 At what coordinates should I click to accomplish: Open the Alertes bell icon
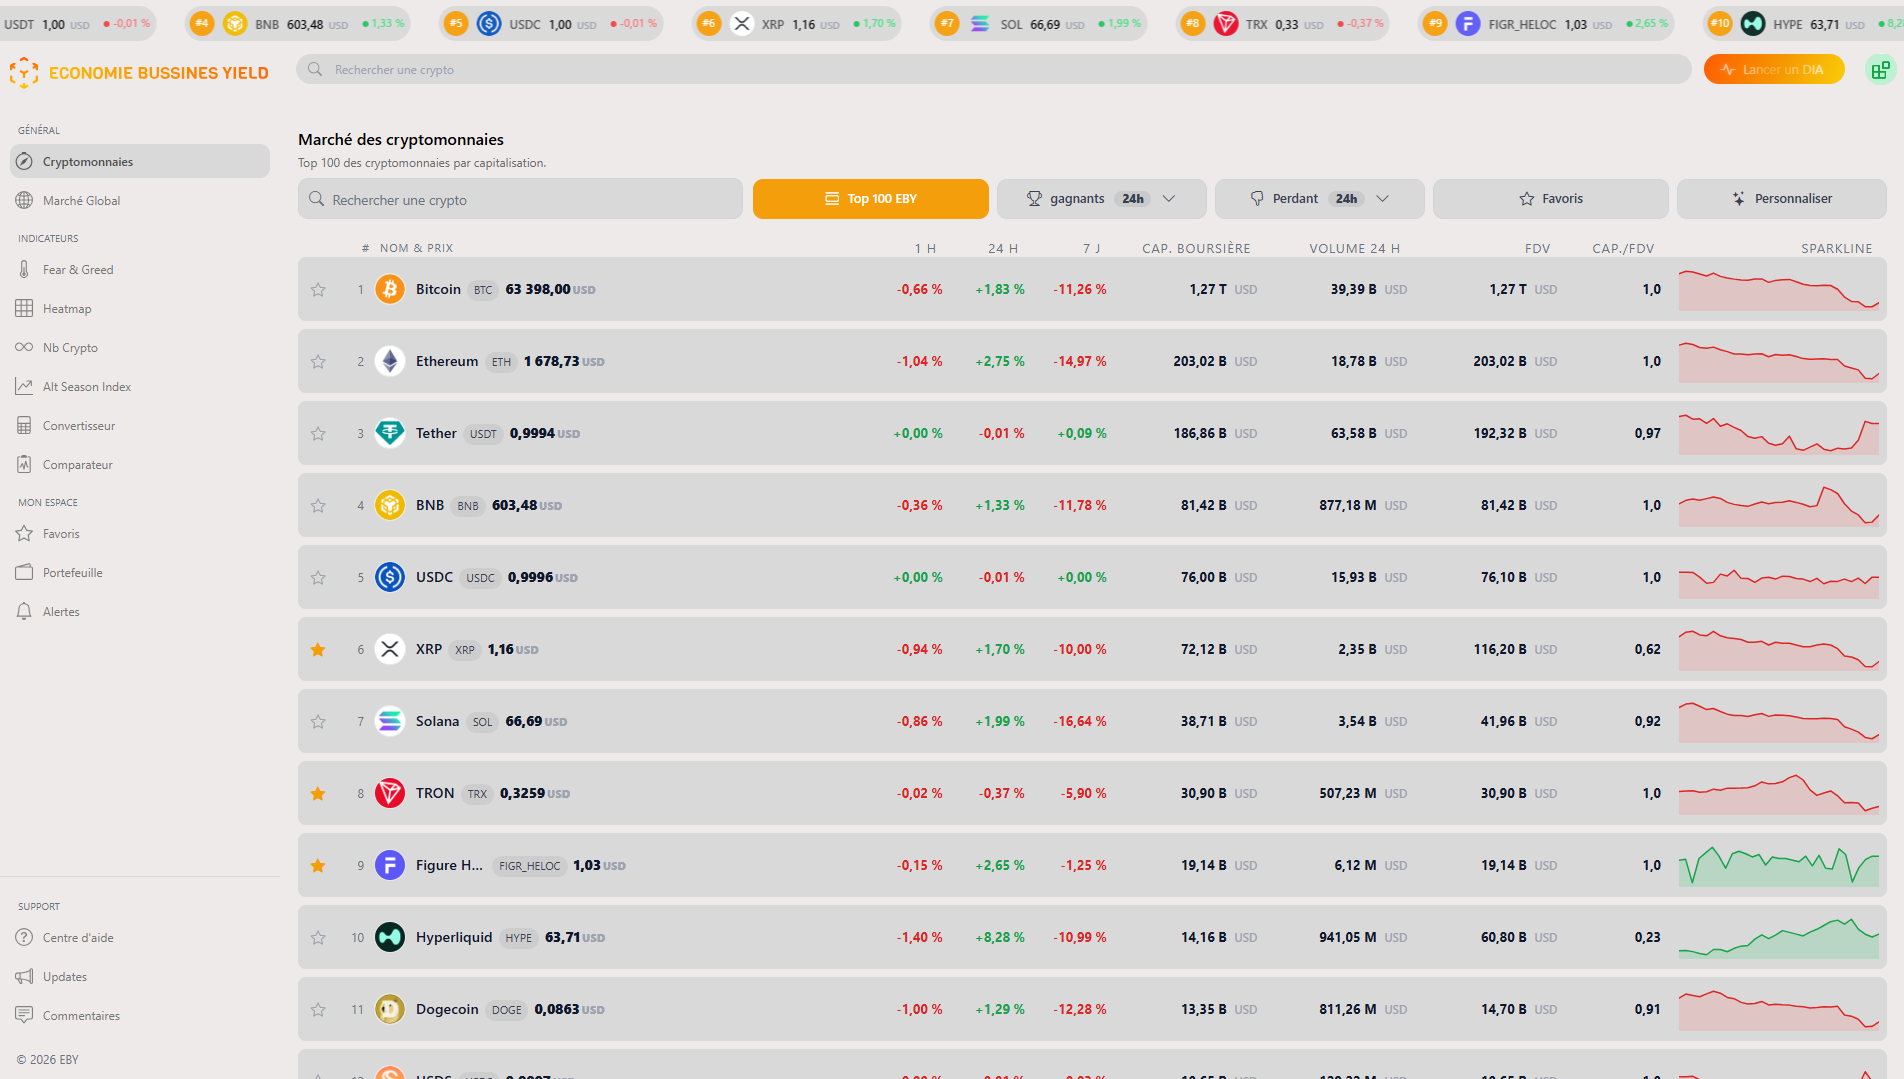(24, 611)
